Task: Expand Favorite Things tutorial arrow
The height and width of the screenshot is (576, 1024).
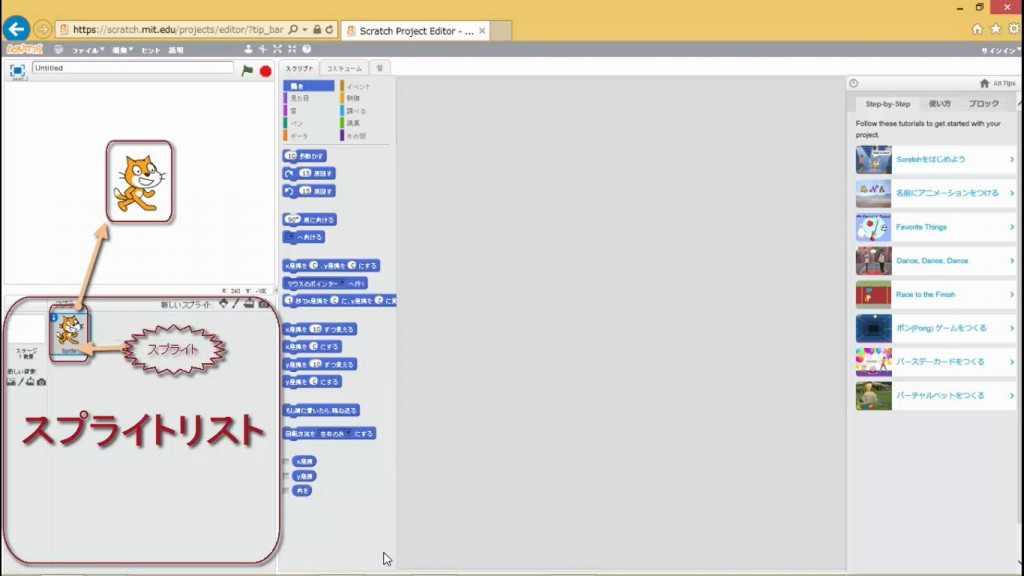Action: click(1012, 227)
